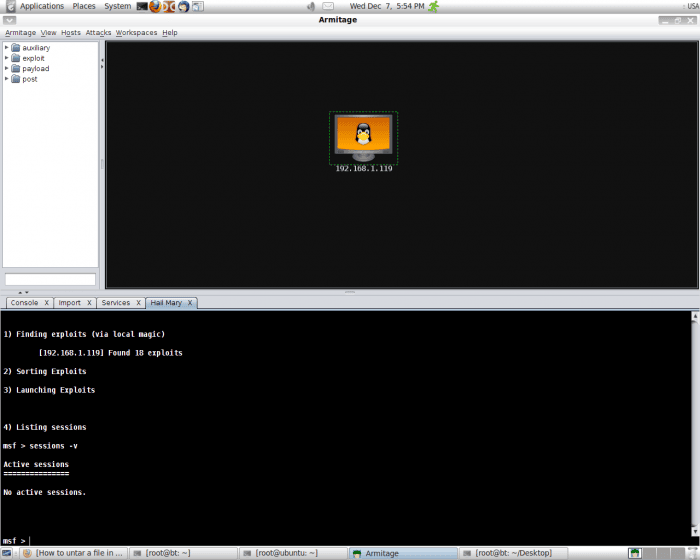Launch the terminal from top panel
This screenshot has height=560, width=700.
[x=142, y=6]
